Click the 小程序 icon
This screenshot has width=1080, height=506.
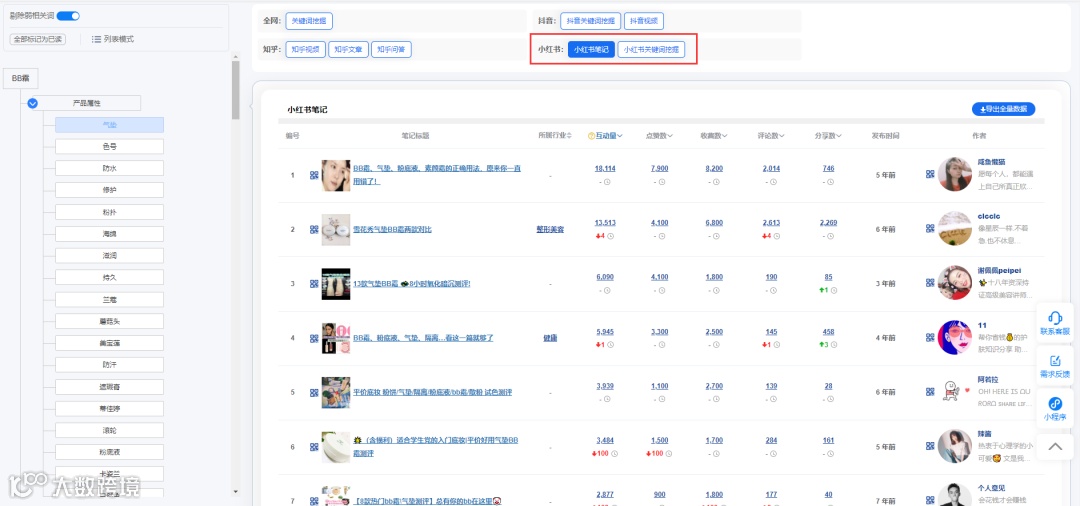tap(1055, 404)
